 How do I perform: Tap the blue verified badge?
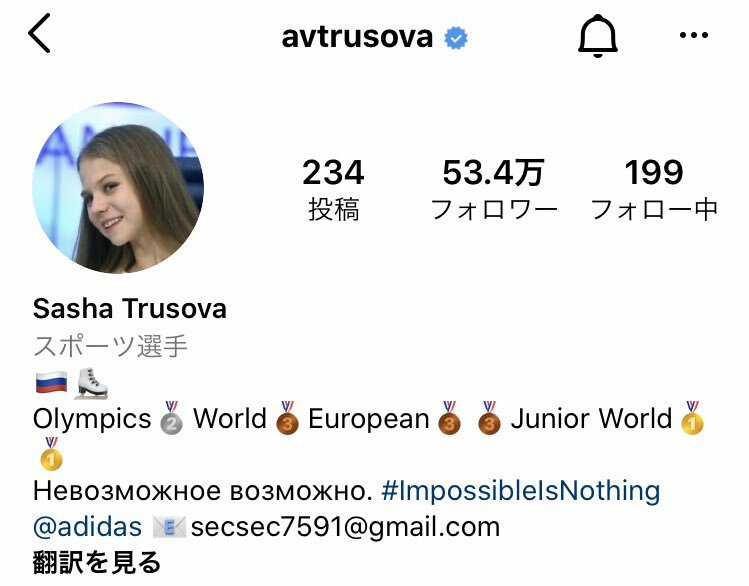[456, 38]
